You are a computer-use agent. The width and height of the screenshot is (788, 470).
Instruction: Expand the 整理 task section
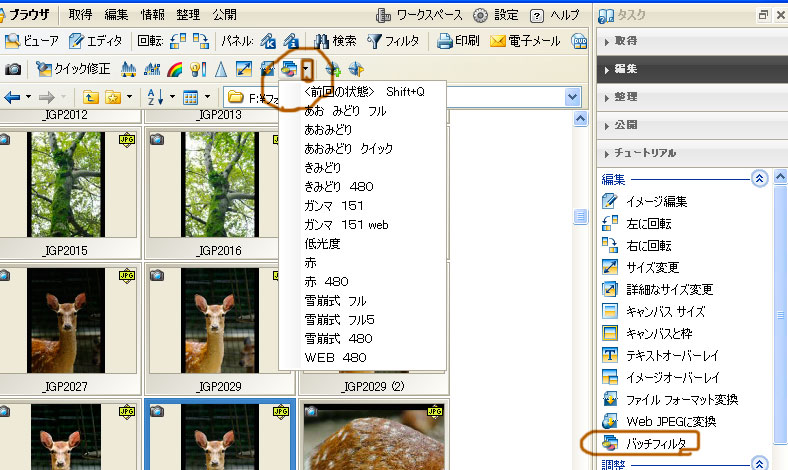[693, 97]
